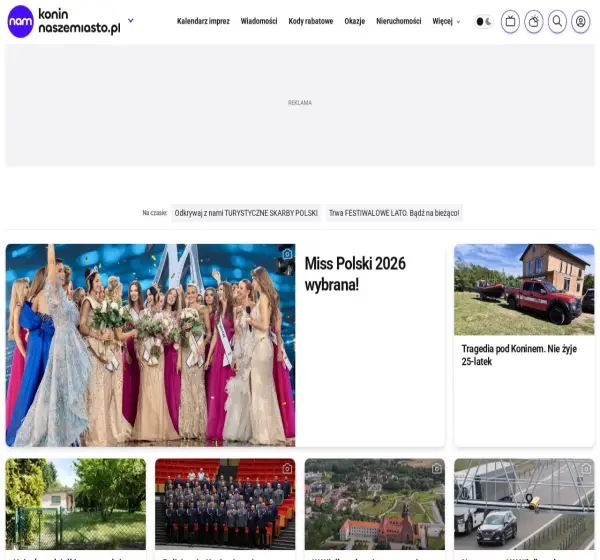This screenshot has width=600, height=560.
Task: Open the fenced garden house thumbnail
Action: 76,504
